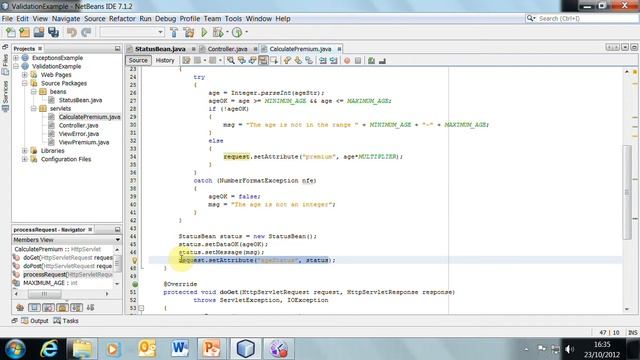Click the Shift Line Right icon
The image size is (640, 360).
coord(333,60)
